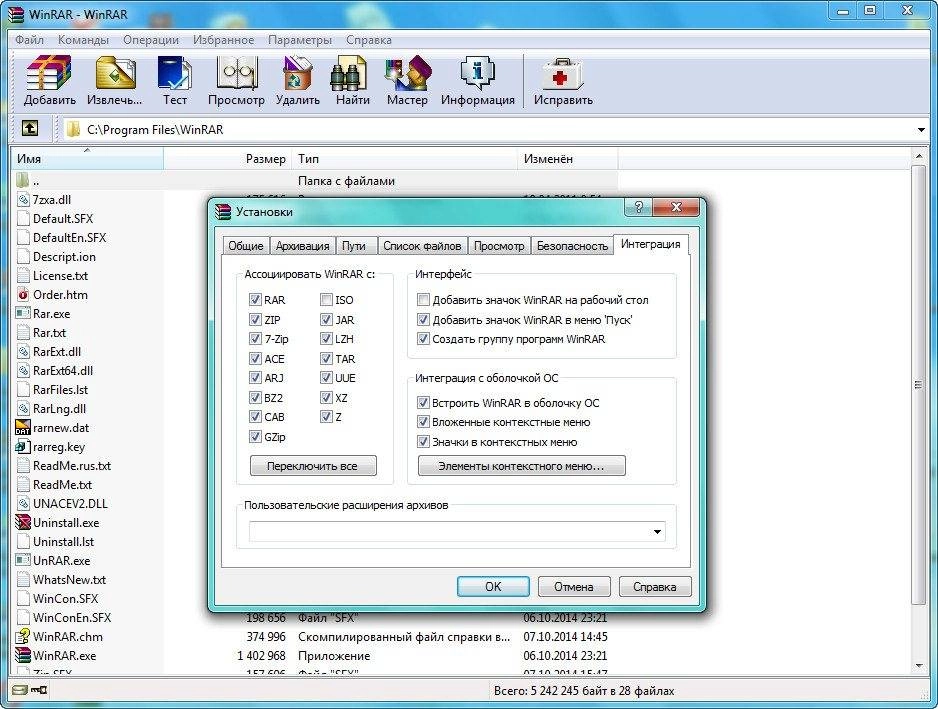Uncheck 'Создать группу программ WinRAR'

click(x=423, y=338)
